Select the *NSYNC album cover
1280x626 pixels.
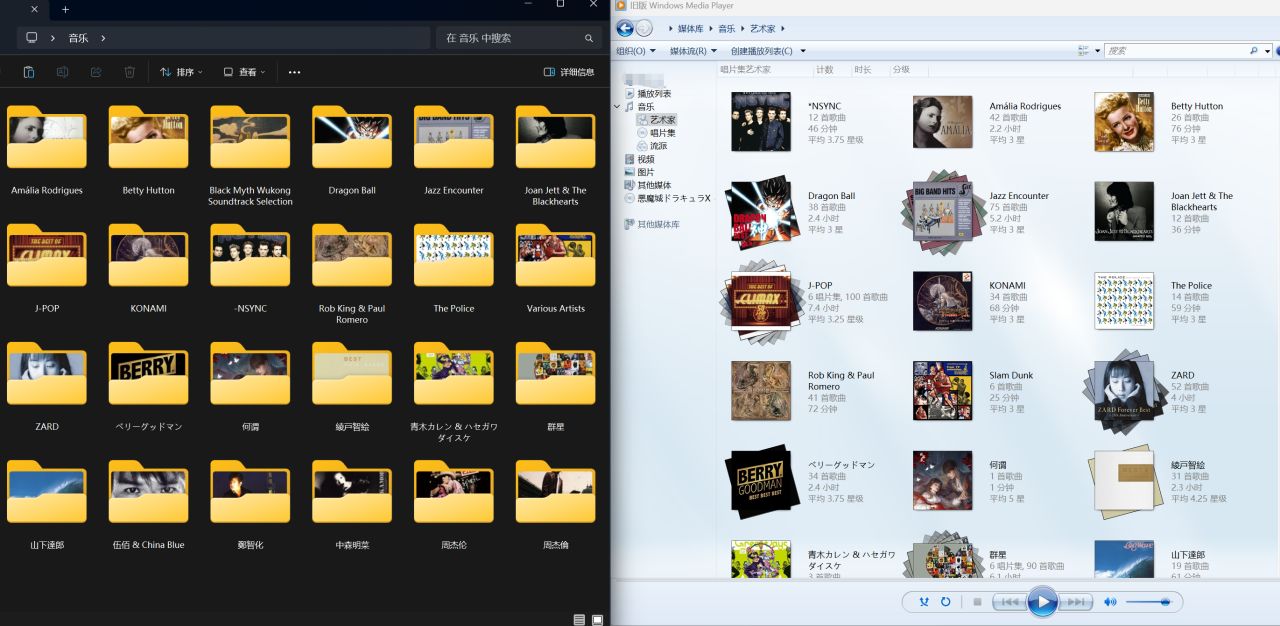(761, 122)
